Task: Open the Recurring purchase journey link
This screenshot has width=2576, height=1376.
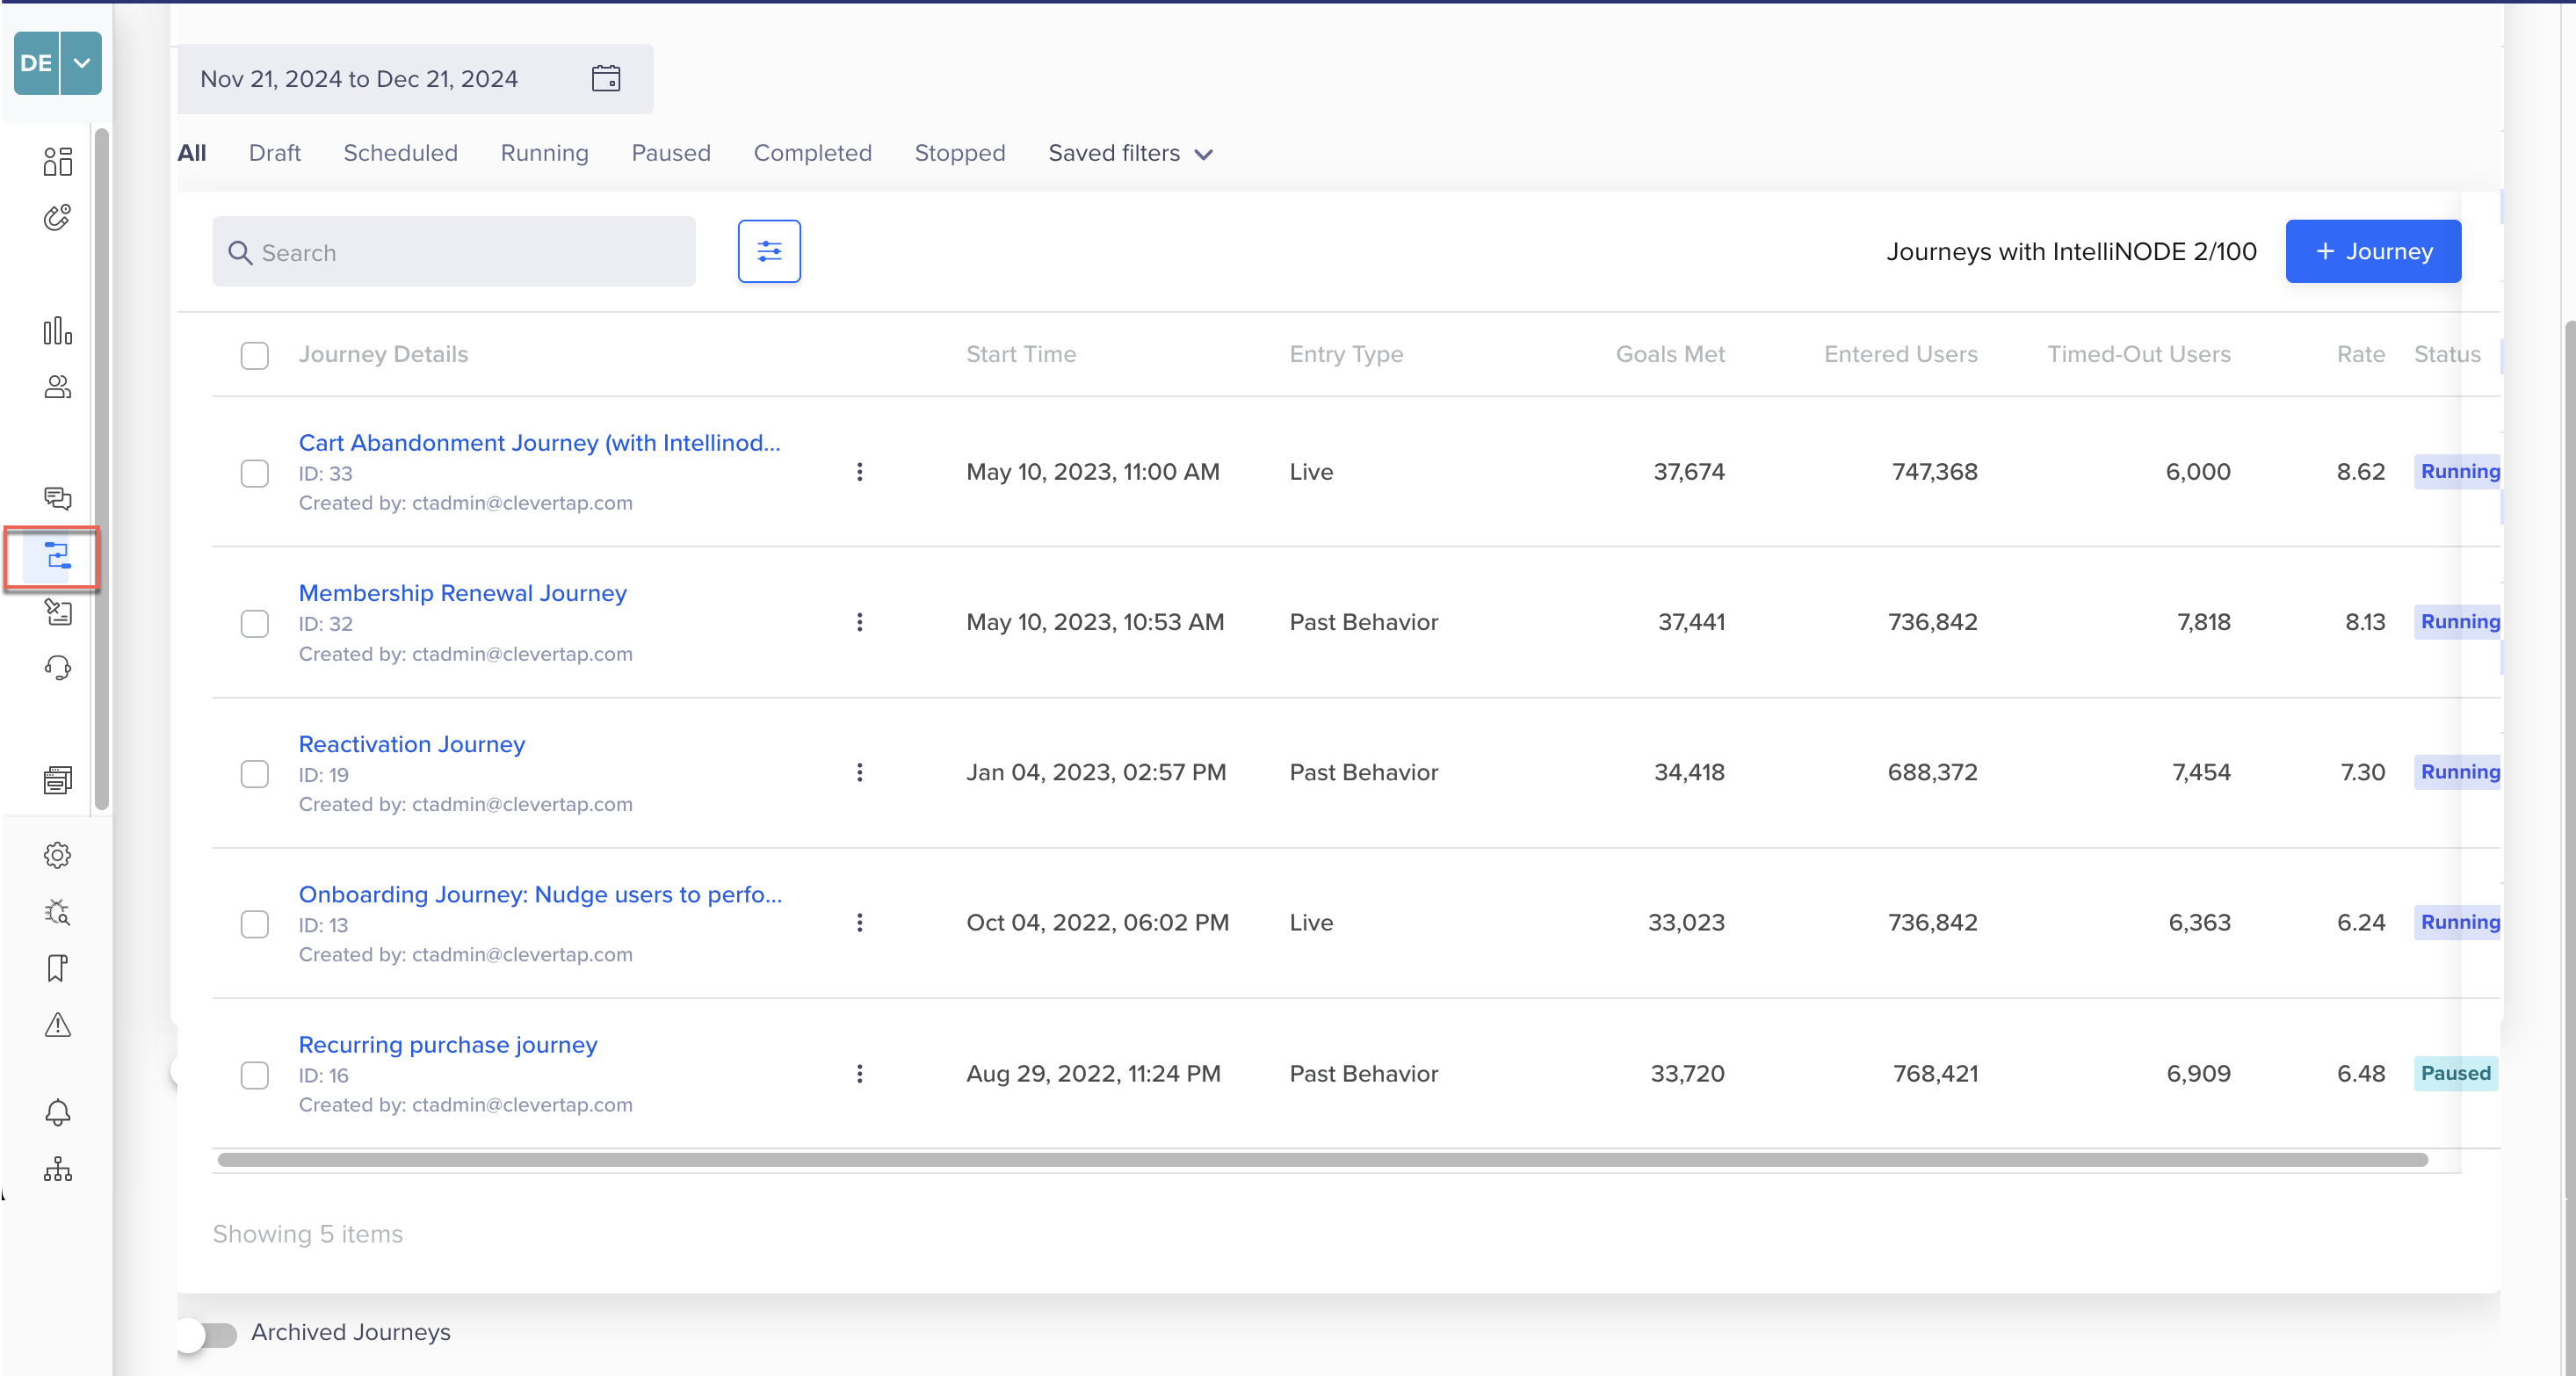Action: pos(448,1044)
